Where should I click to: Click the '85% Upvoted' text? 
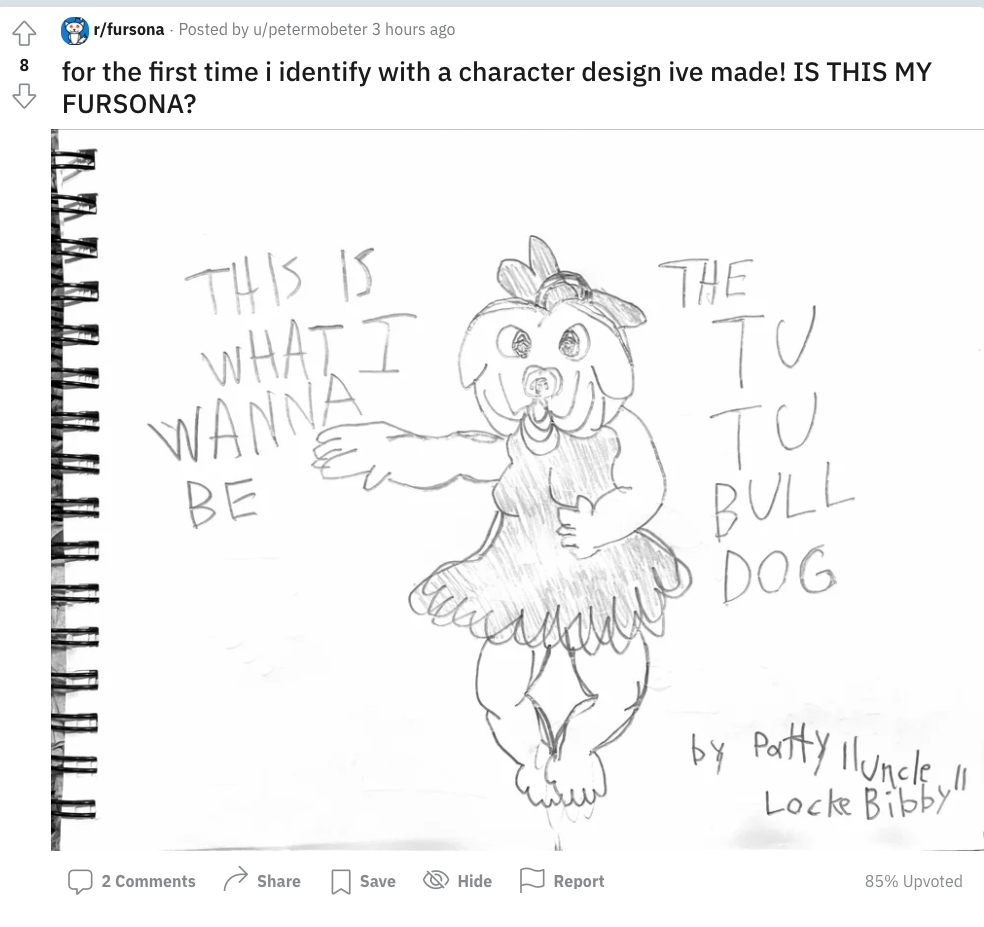click(x=914, y=881)
